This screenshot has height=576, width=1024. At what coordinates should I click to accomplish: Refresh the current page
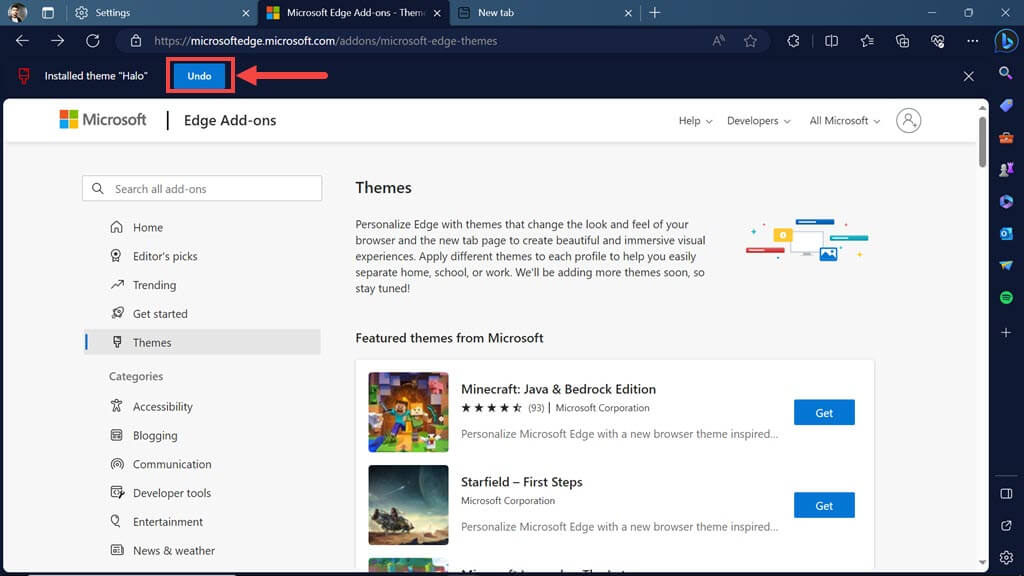pos(93,40)
